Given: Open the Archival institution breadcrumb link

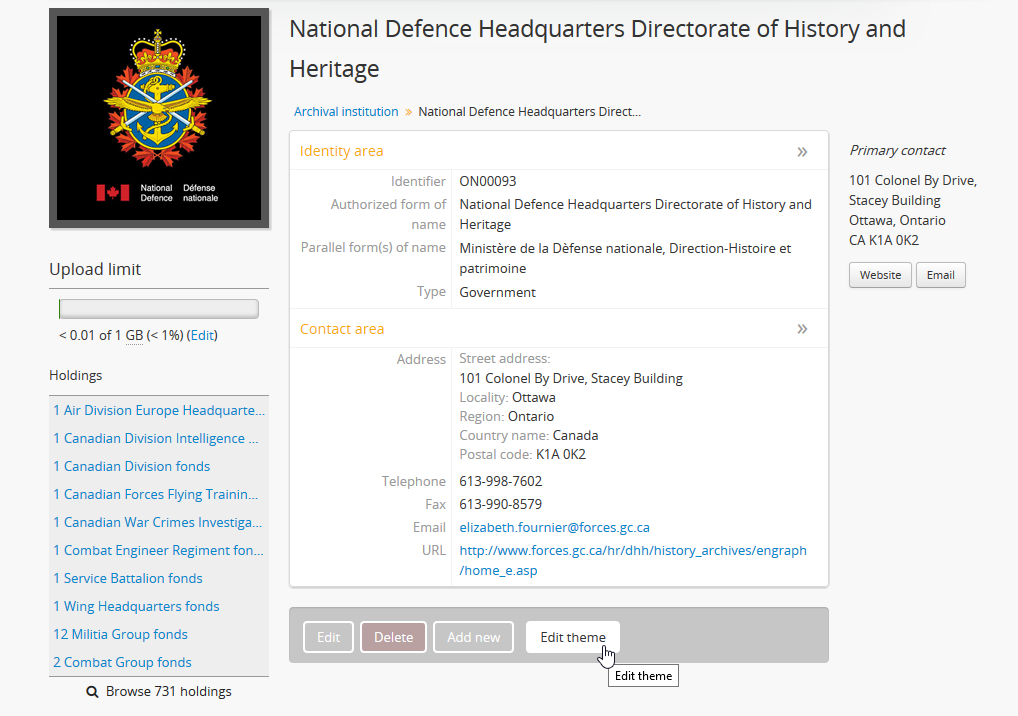Looking at the screenshot, I should (x=346, y=112).
